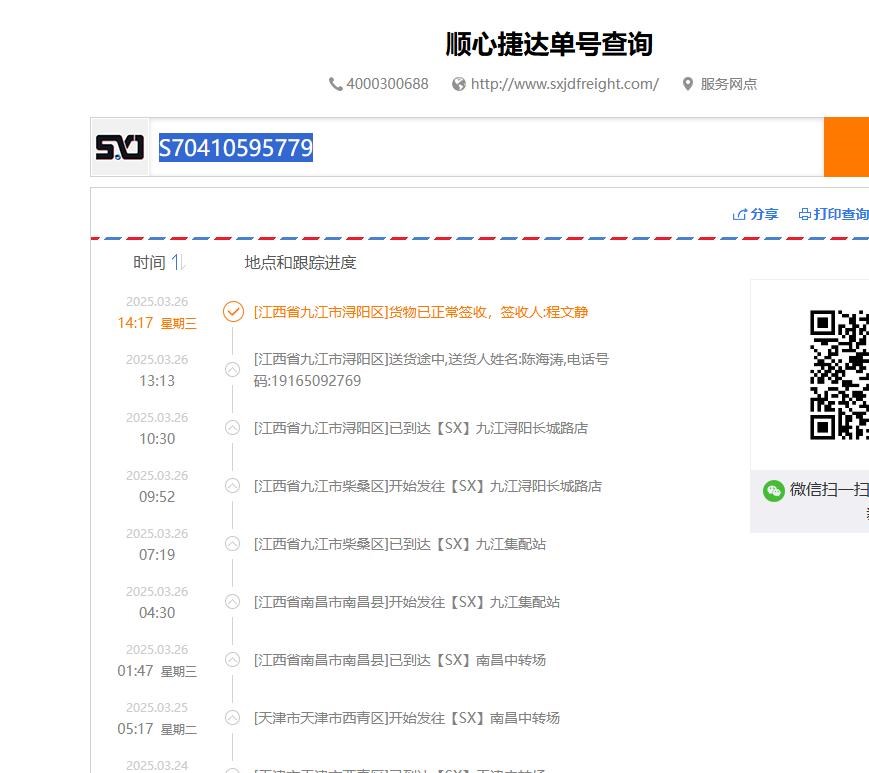This screenshot has width=869, height=773.
Task: Click the 已到达 九江集配站 entry
Action: tap(400, 544)
